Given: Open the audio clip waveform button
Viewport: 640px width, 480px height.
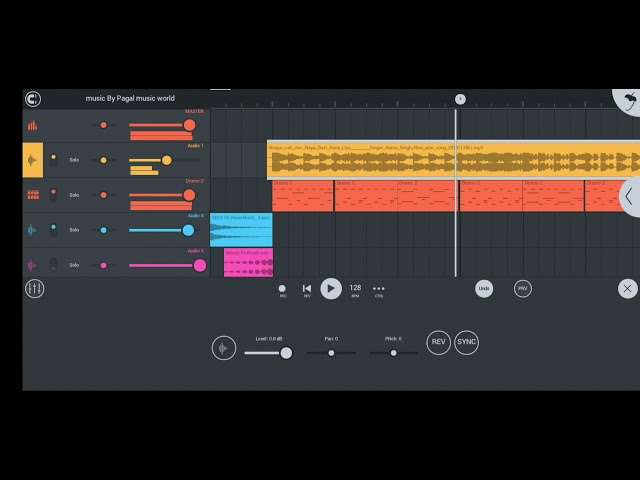Looking at the screenshot, I should tap(224, 348).
